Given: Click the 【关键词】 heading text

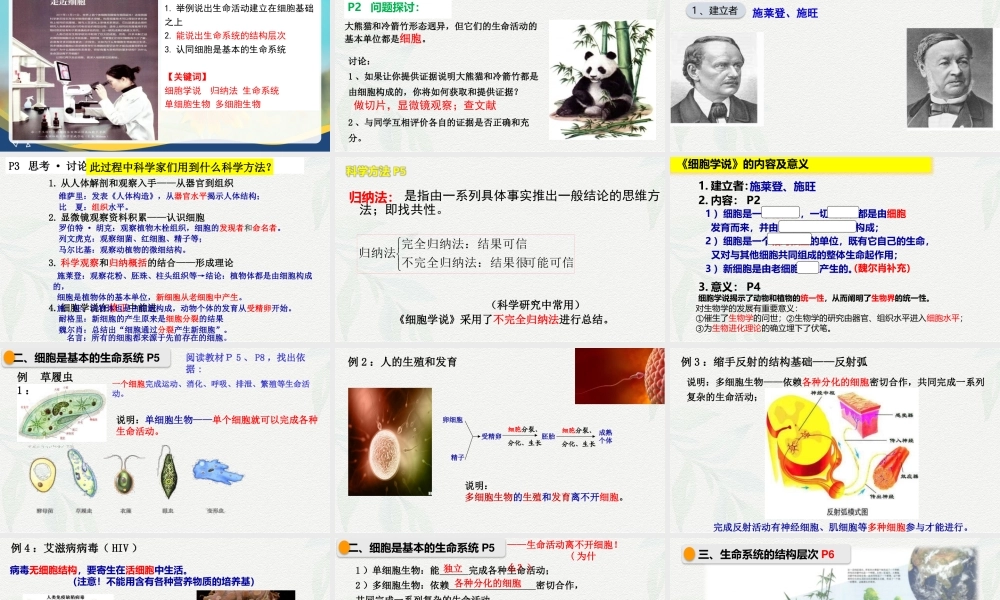Looking at the screenshot, I should (x=187, y=77).
